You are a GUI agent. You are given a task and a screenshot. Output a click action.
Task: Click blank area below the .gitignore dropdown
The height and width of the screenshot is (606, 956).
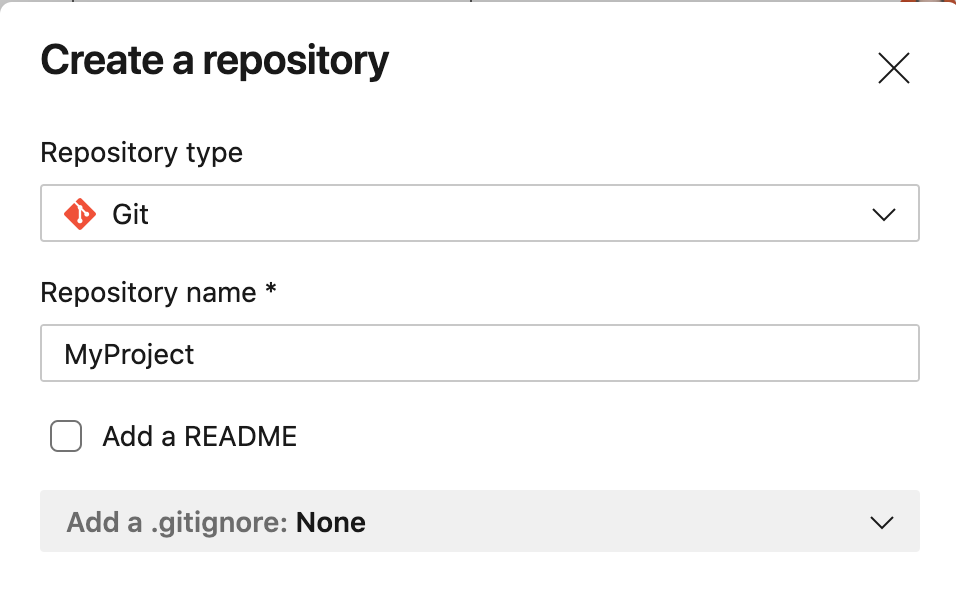[479, 580]
